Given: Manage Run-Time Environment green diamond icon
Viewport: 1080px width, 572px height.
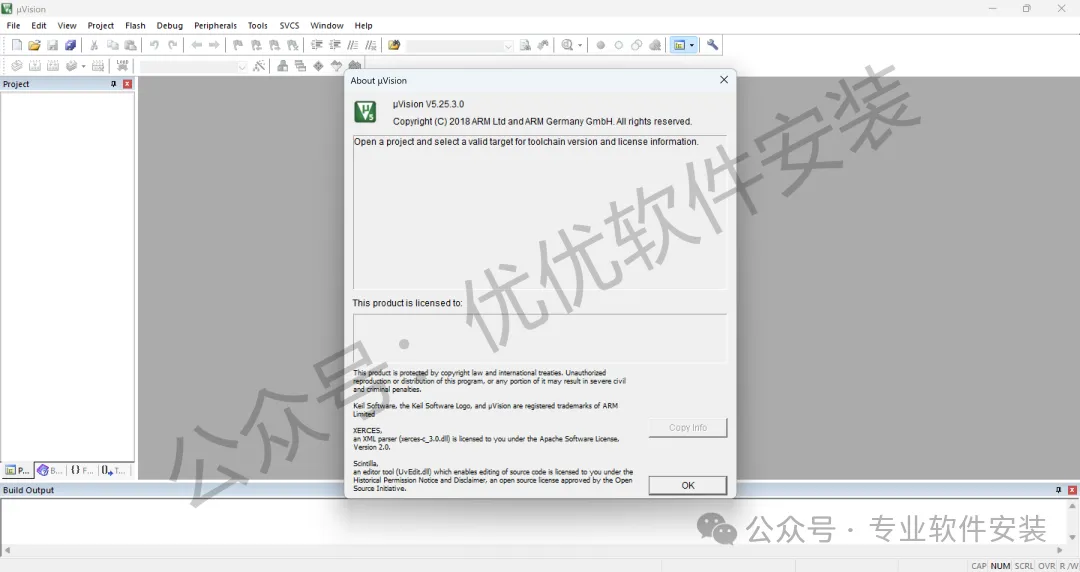Looking at the screenshot, I should click(318, 65).
